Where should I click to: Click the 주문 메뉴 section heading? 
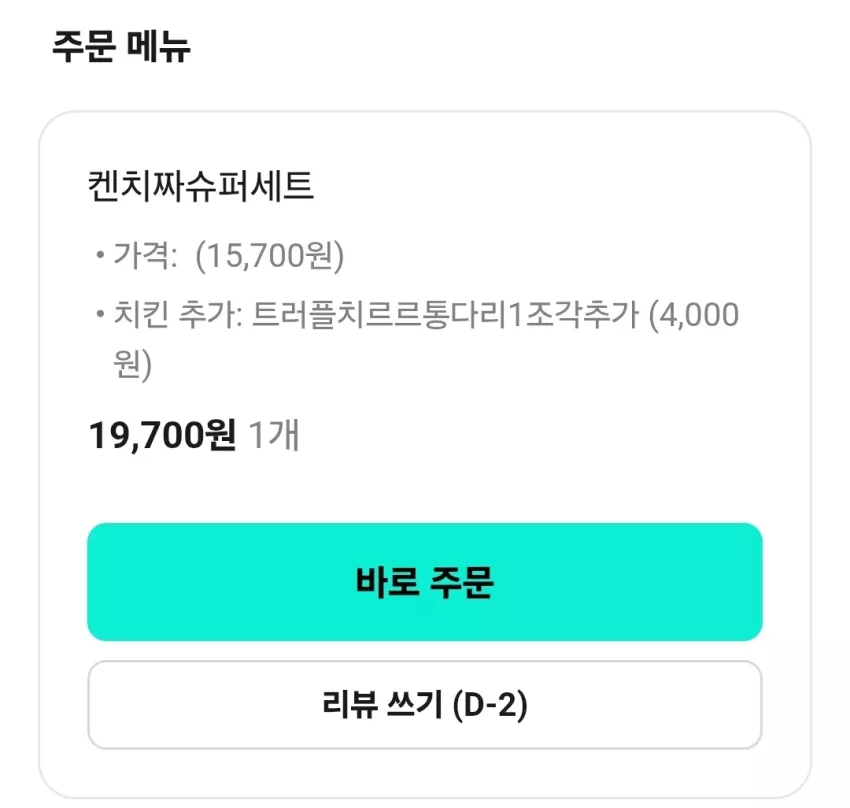(x=121, y=47)
